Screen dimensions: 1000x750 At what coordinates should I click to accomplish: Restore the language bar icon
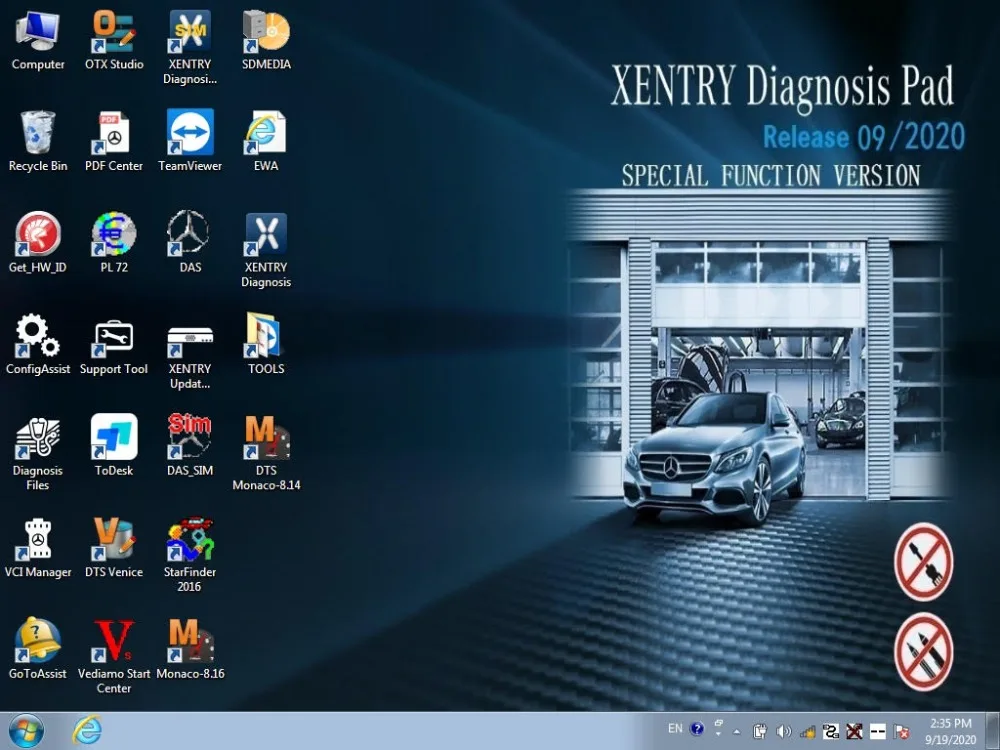click(719, 724)
